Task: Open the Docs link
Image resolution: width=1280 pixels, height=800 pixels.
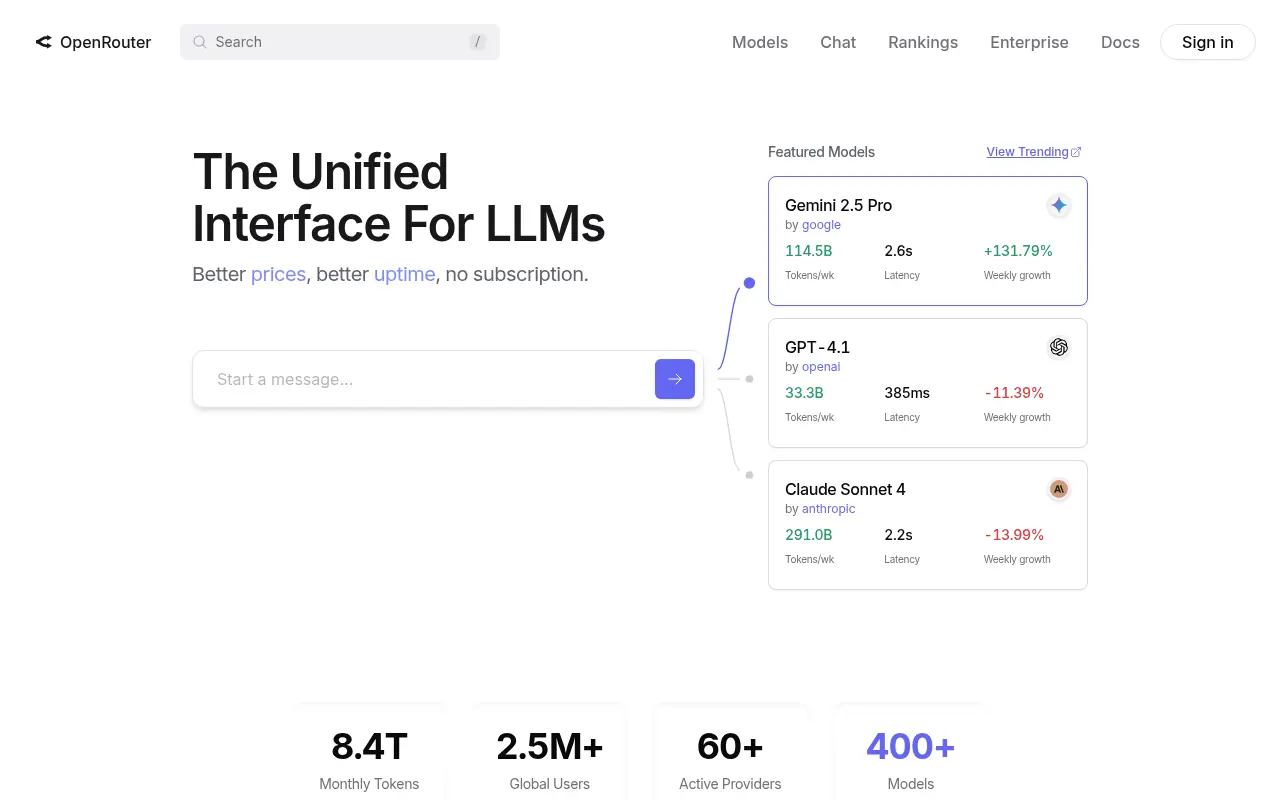Action: pos(1120,42)
